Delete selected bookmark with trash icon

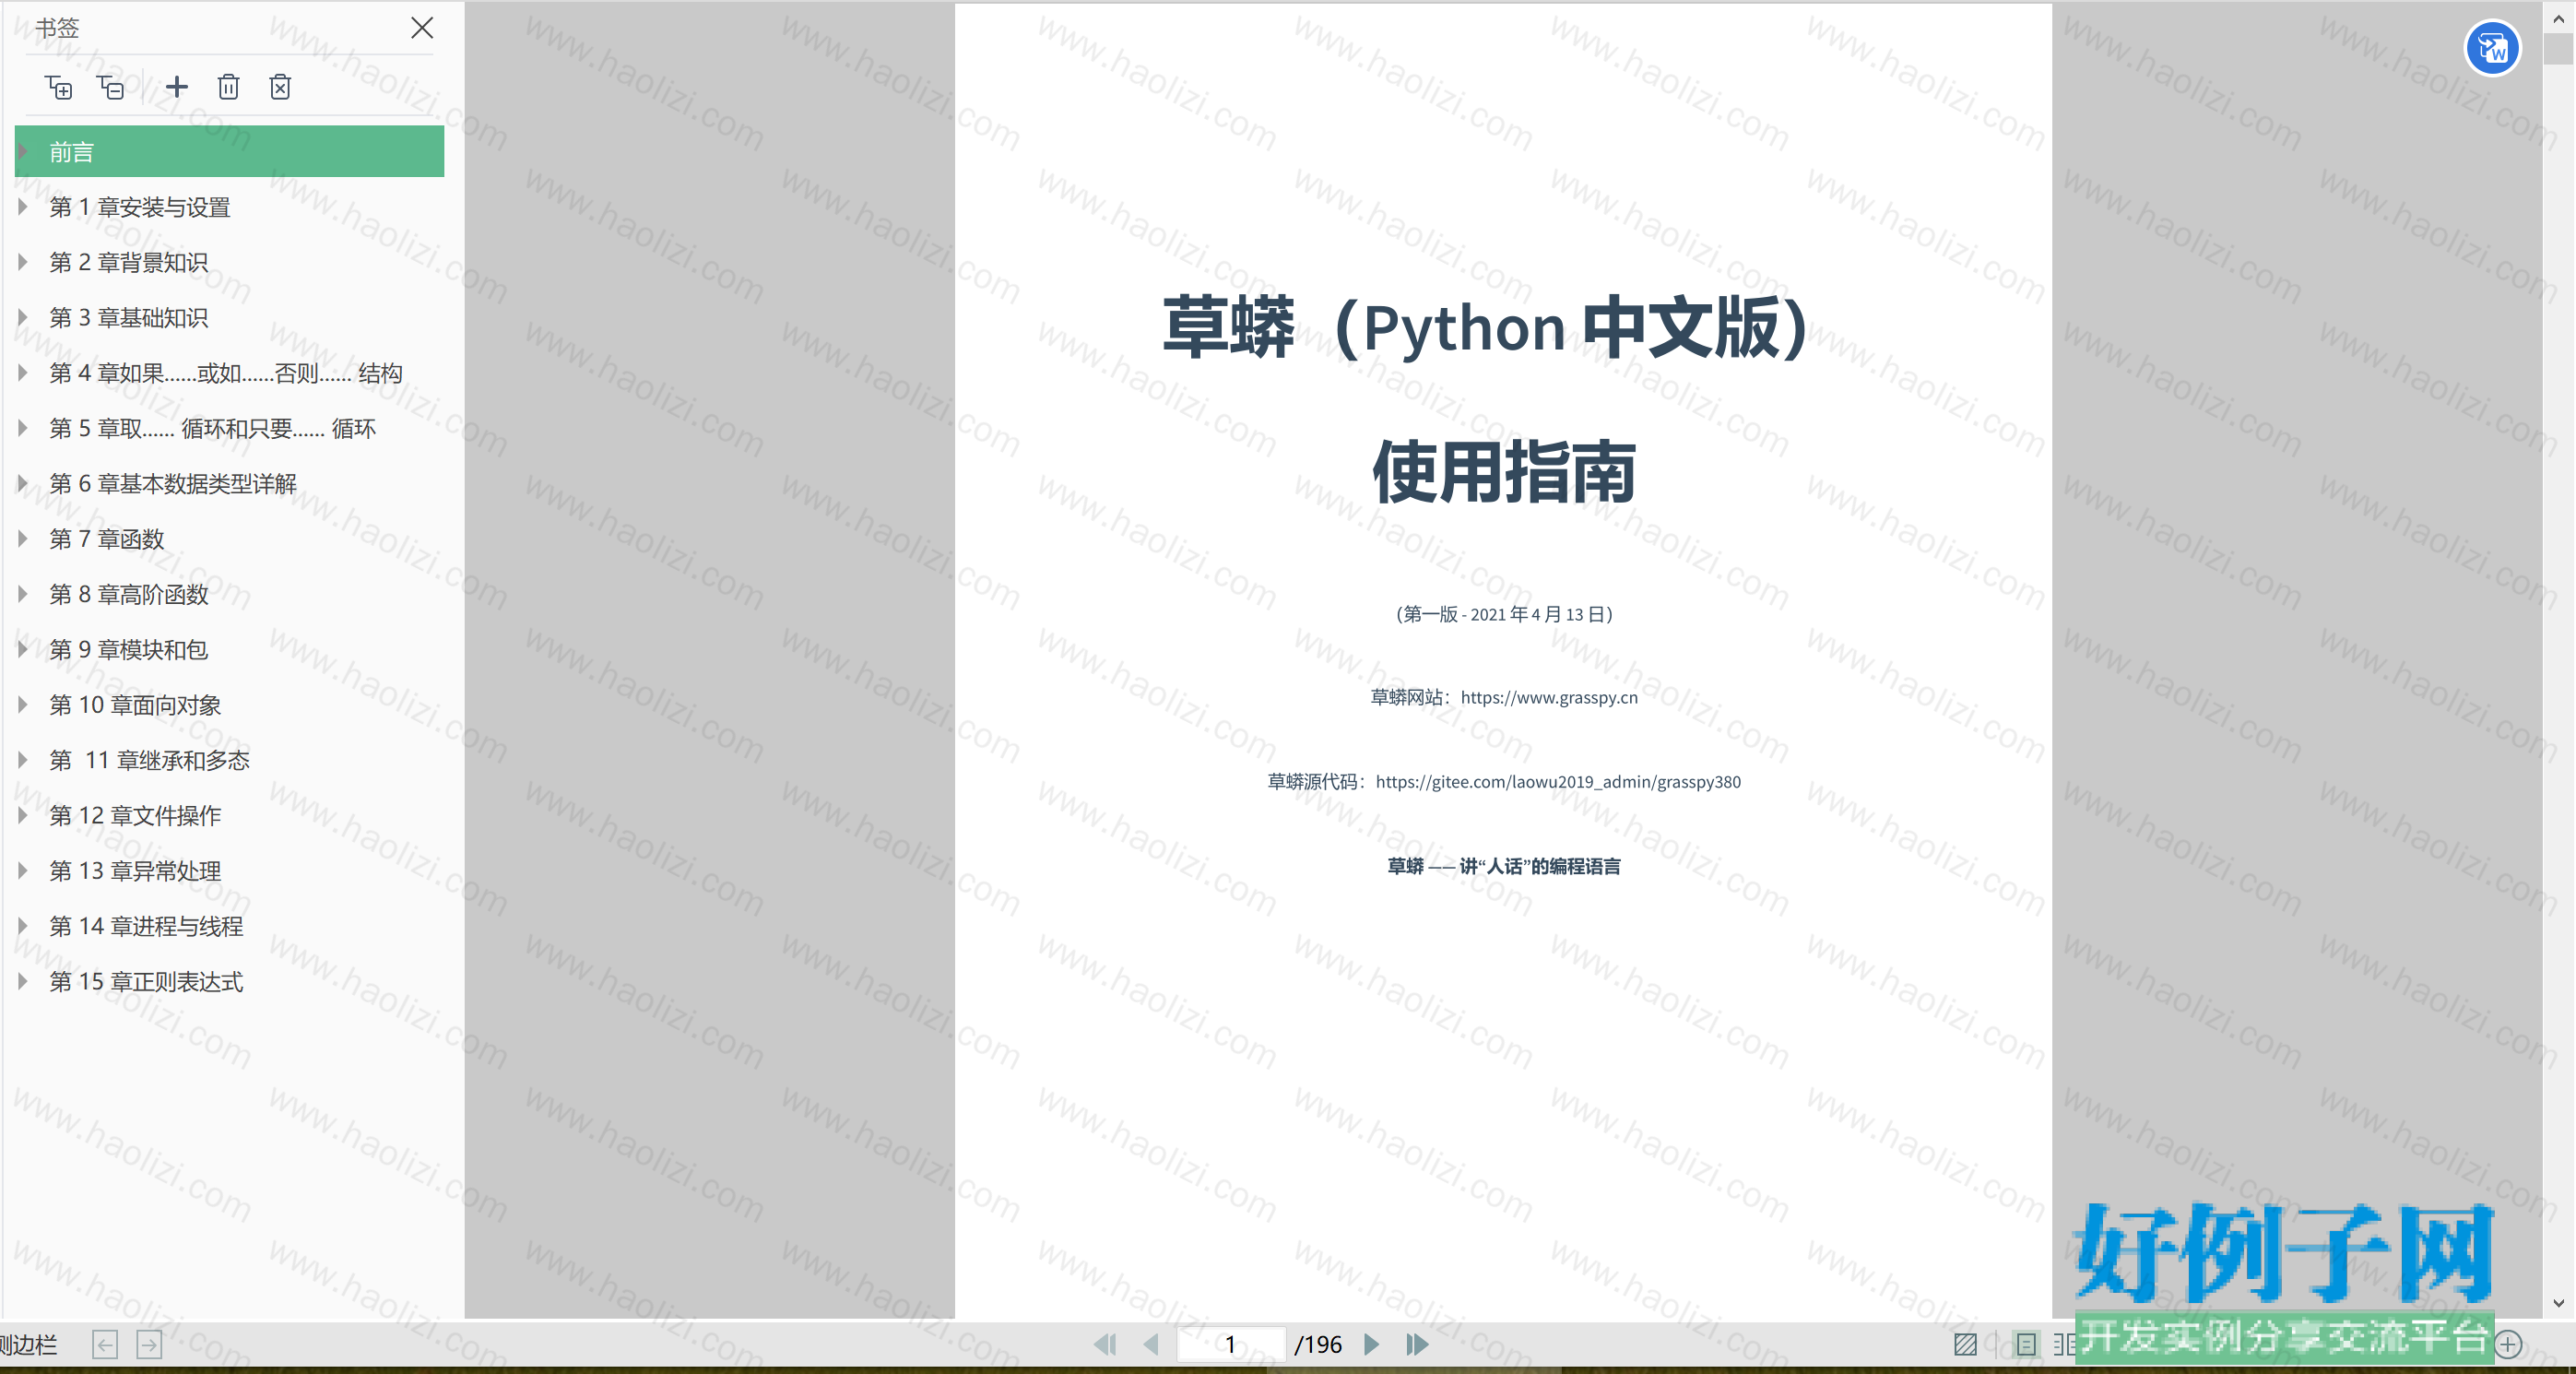(x=228, y=87)
